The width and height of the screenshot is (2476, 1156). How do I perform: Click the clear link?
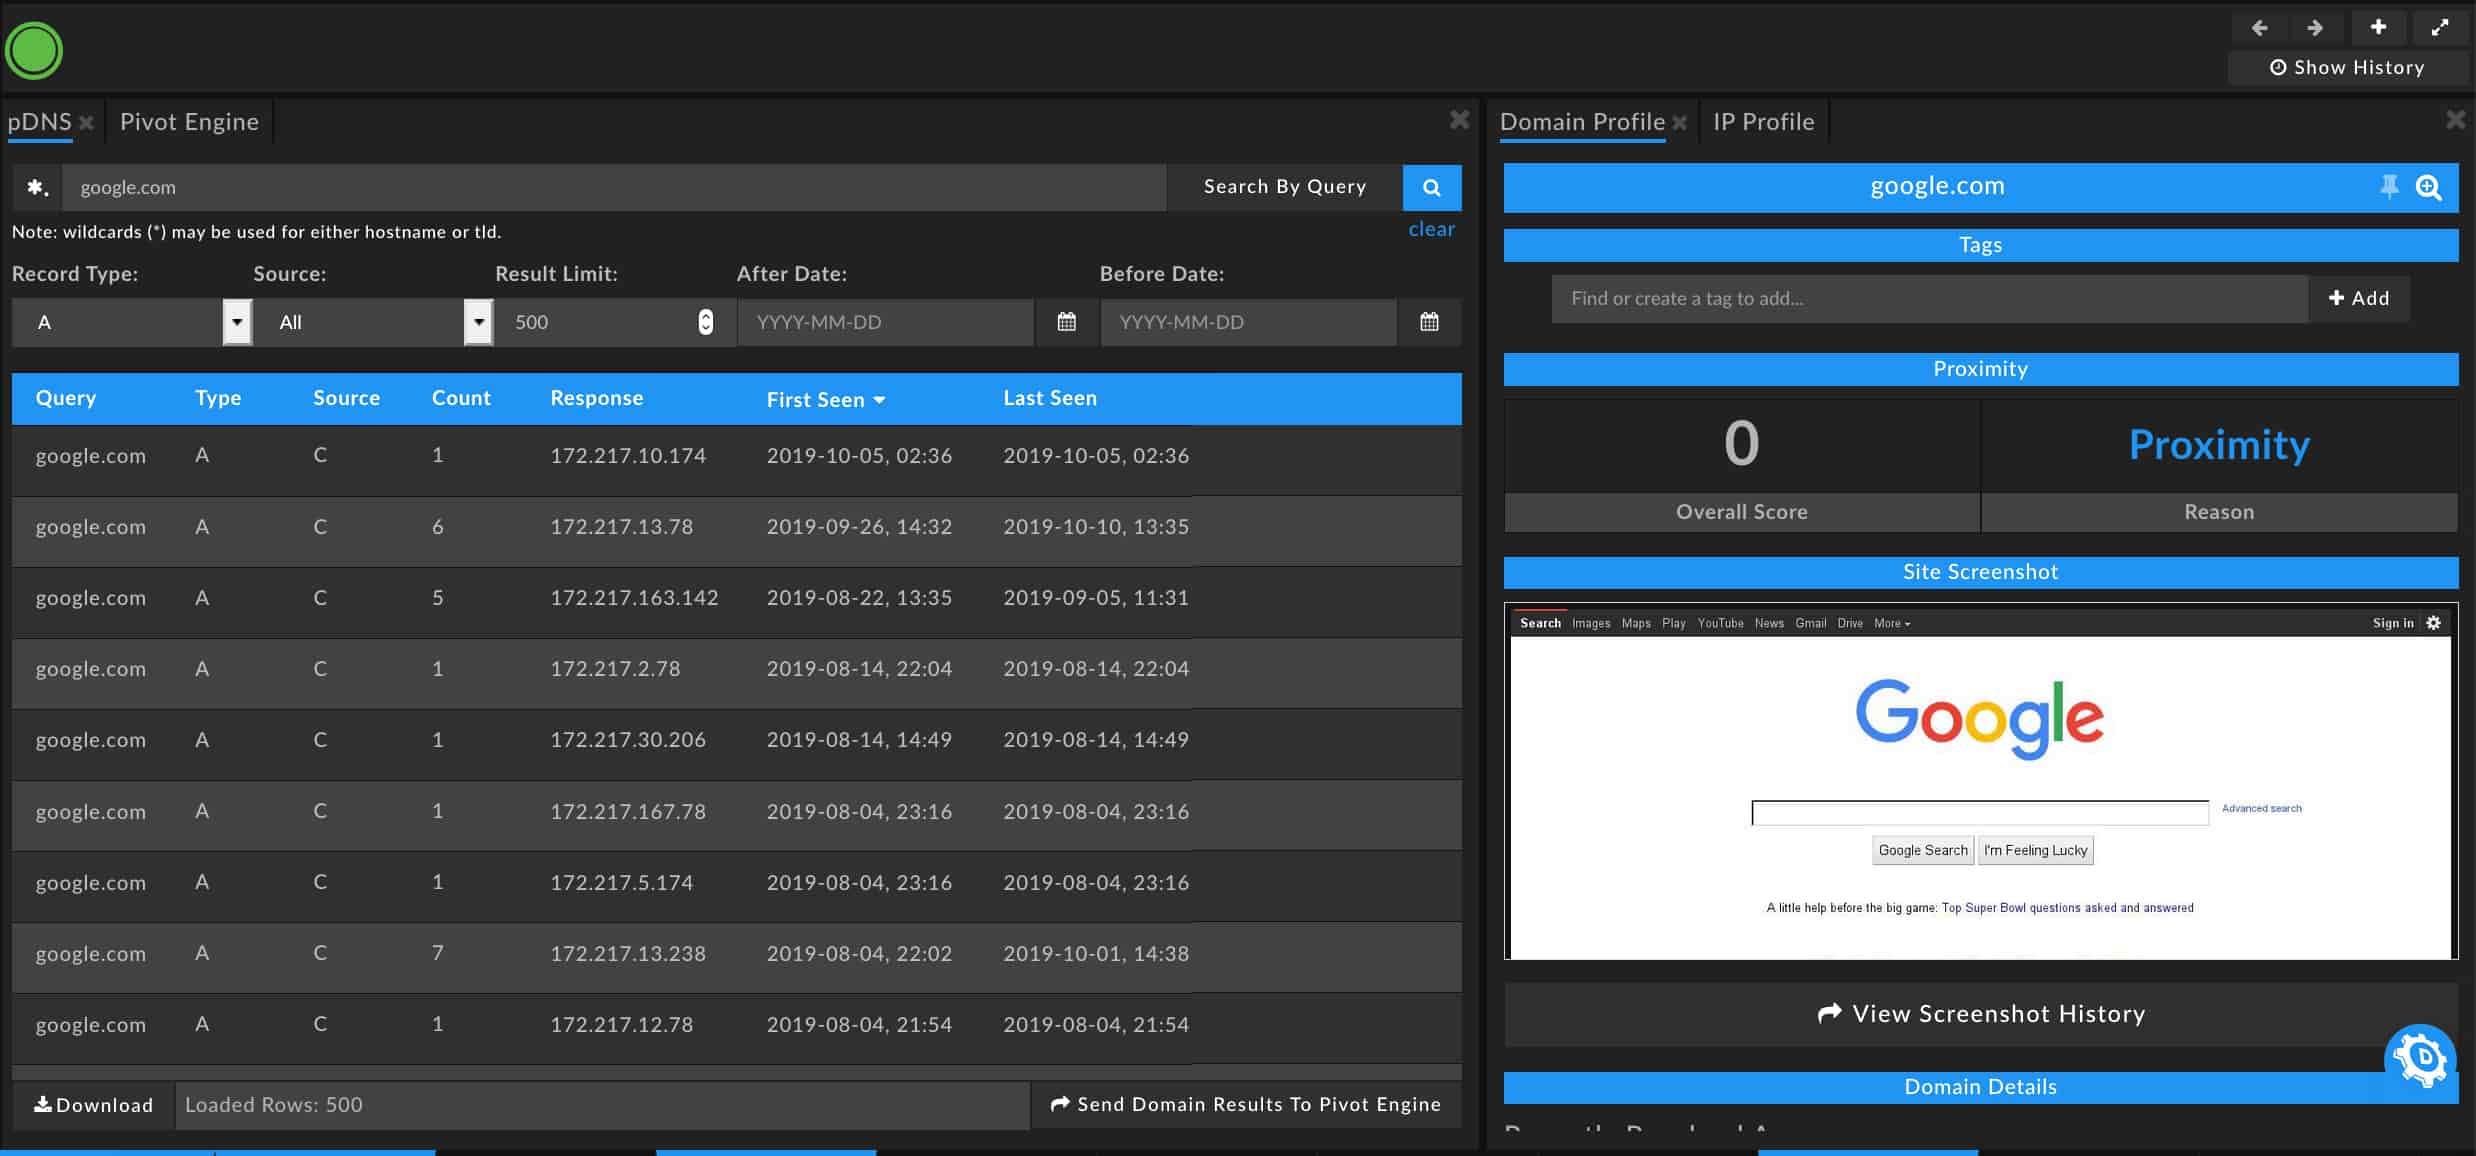click(x=1431, y=229)
